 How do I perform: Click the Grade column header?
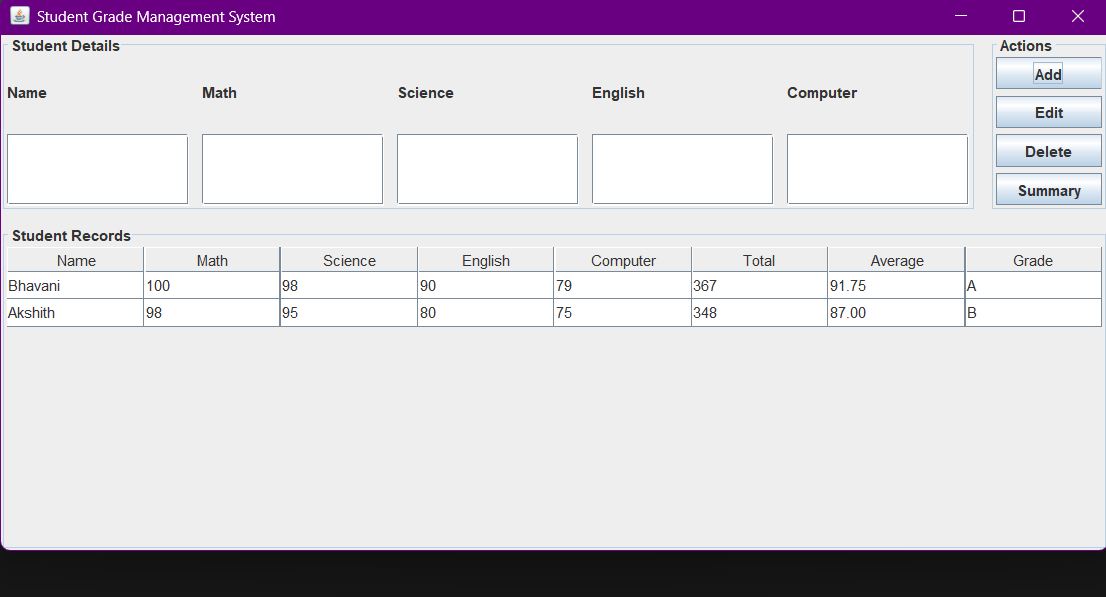click(1033, 261)
